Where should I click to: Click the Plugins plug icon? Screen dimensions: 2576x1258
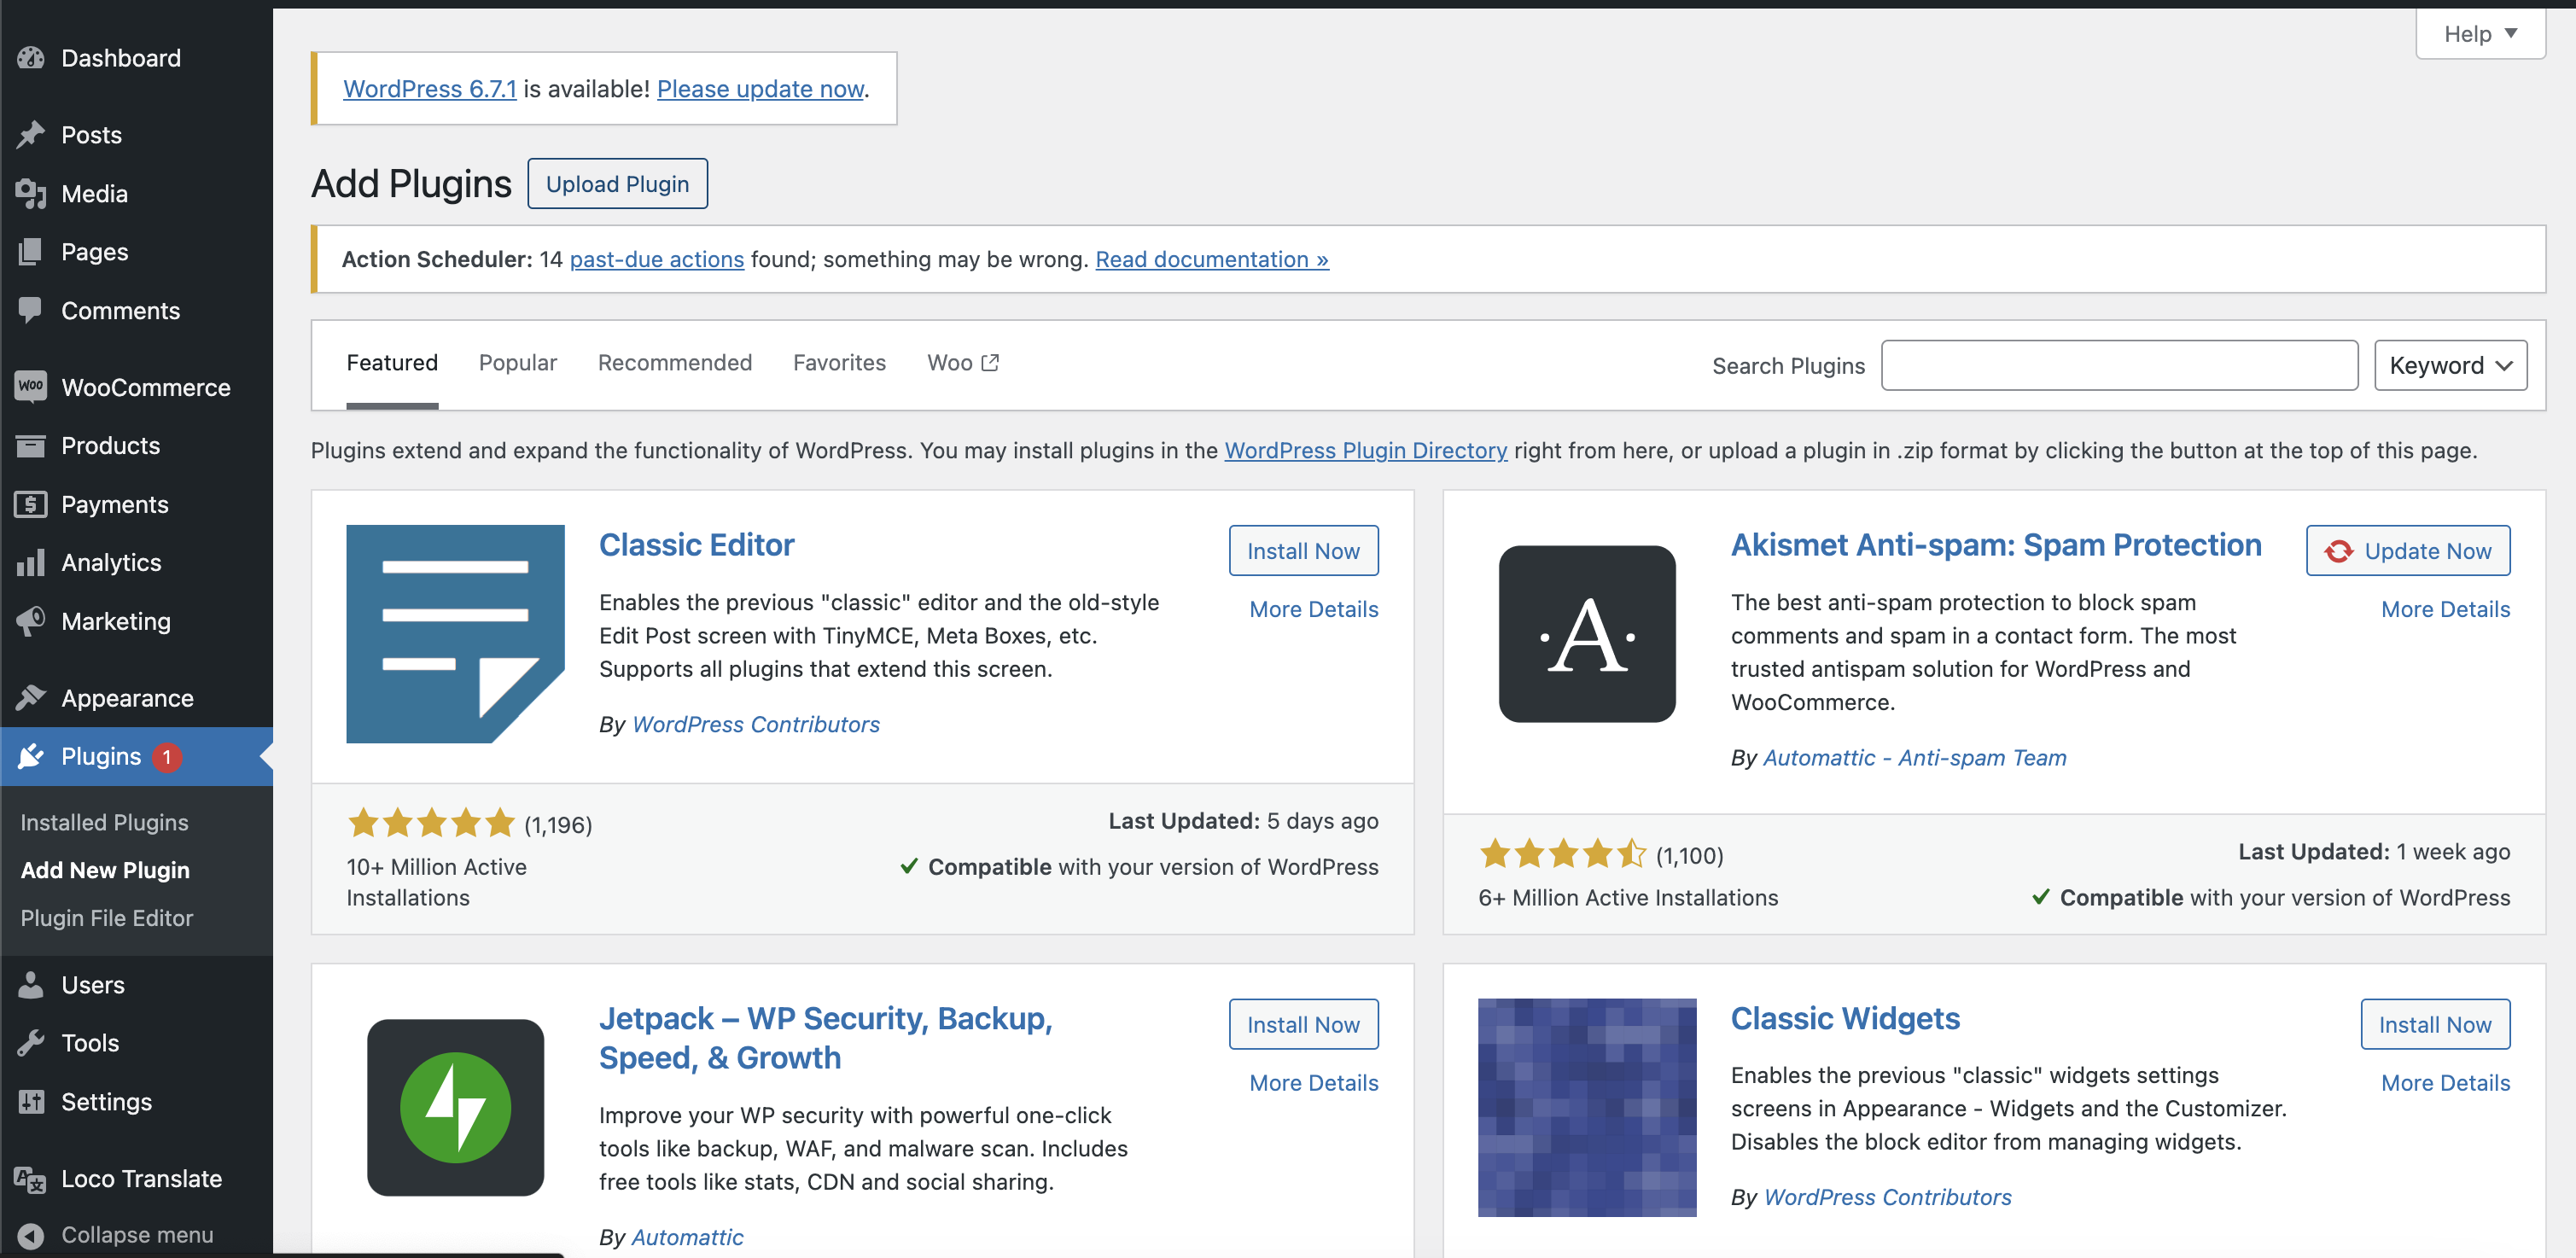[31, 756]
